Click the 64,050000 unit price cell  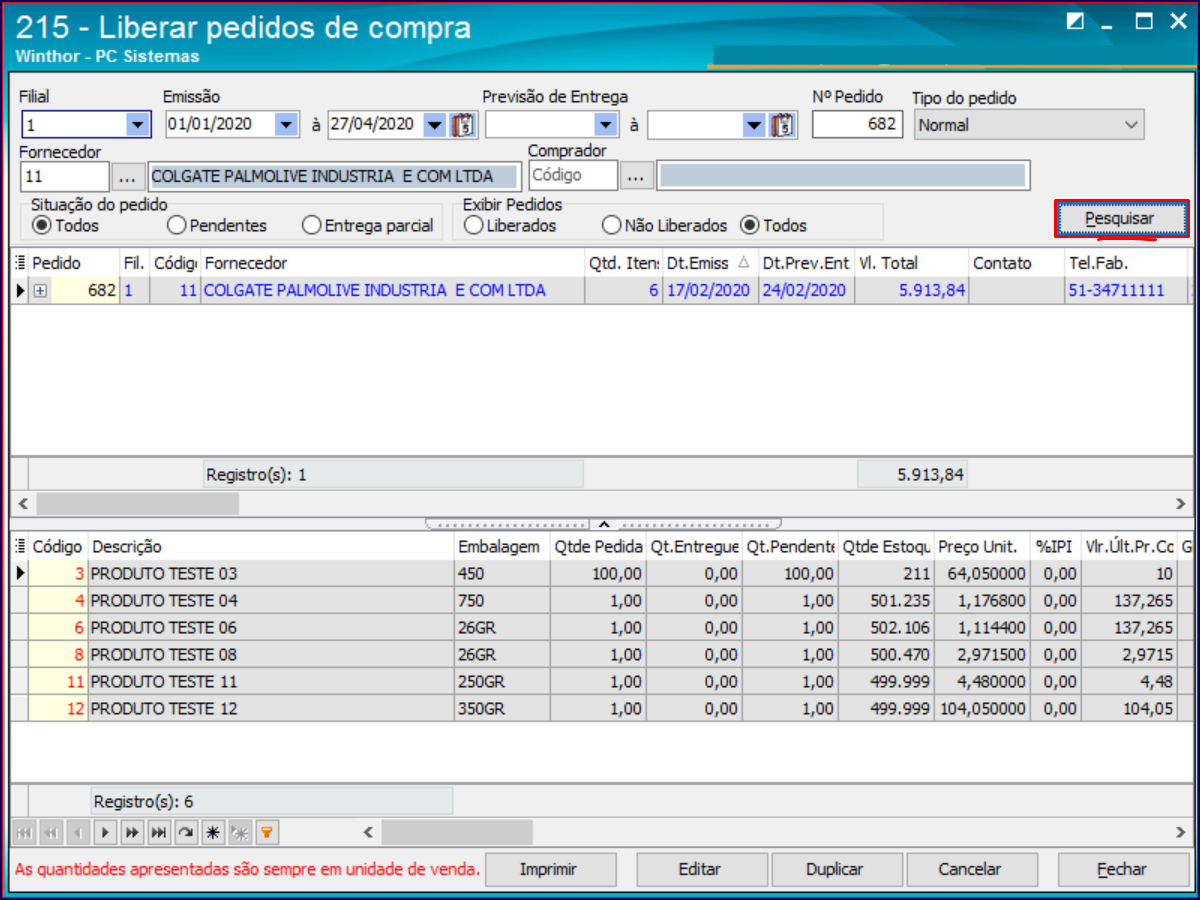(x=982, y=574)
